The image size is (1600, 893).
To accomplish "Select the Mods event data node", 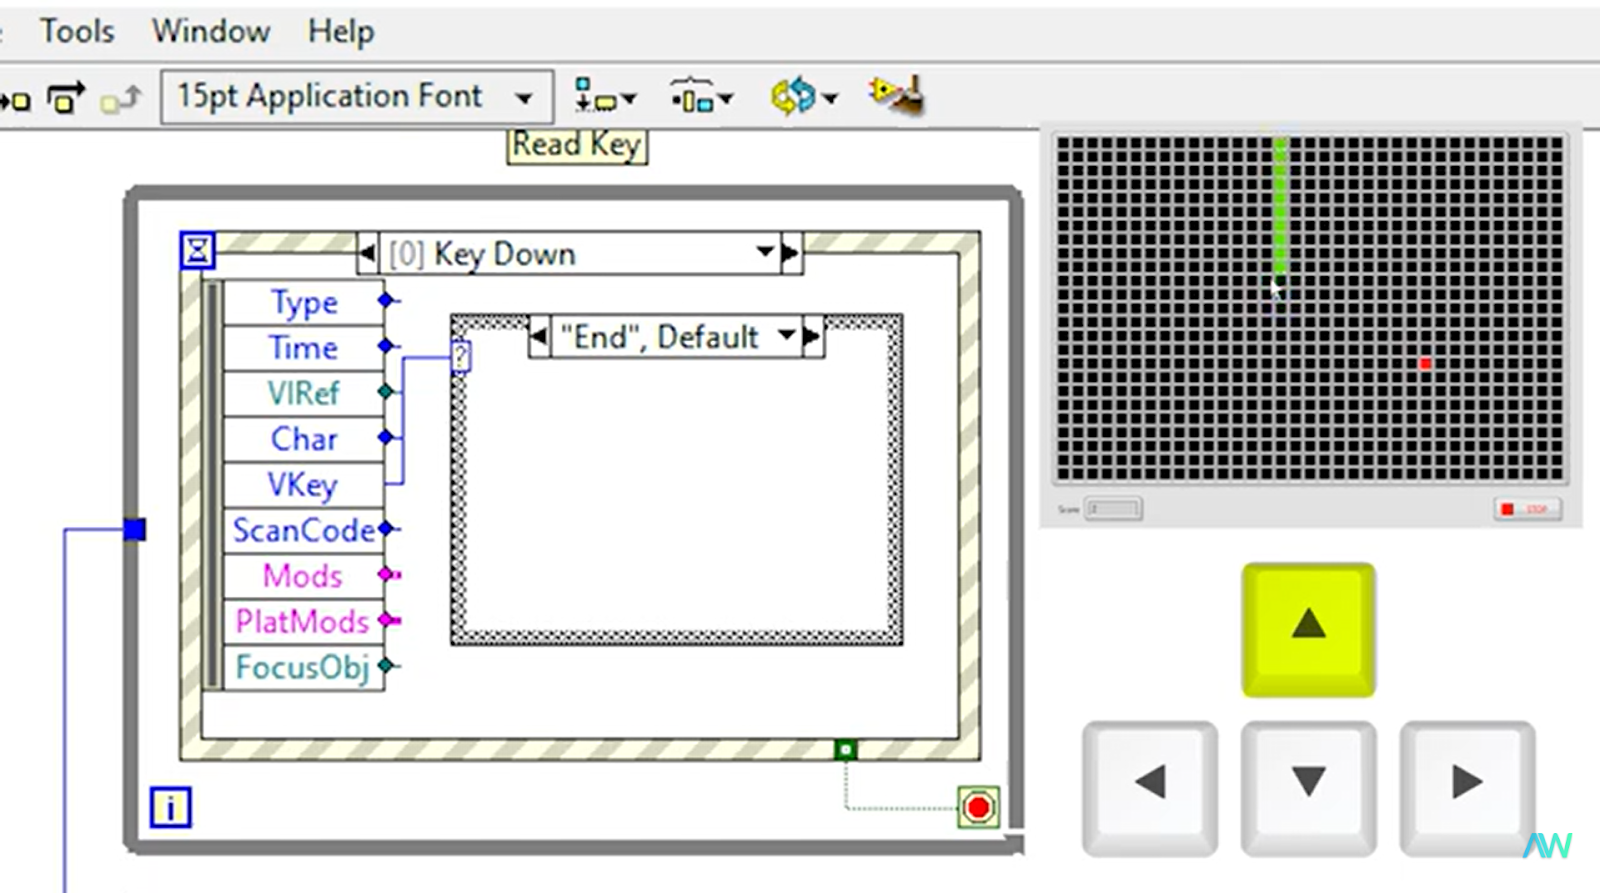I will point(304,576).
